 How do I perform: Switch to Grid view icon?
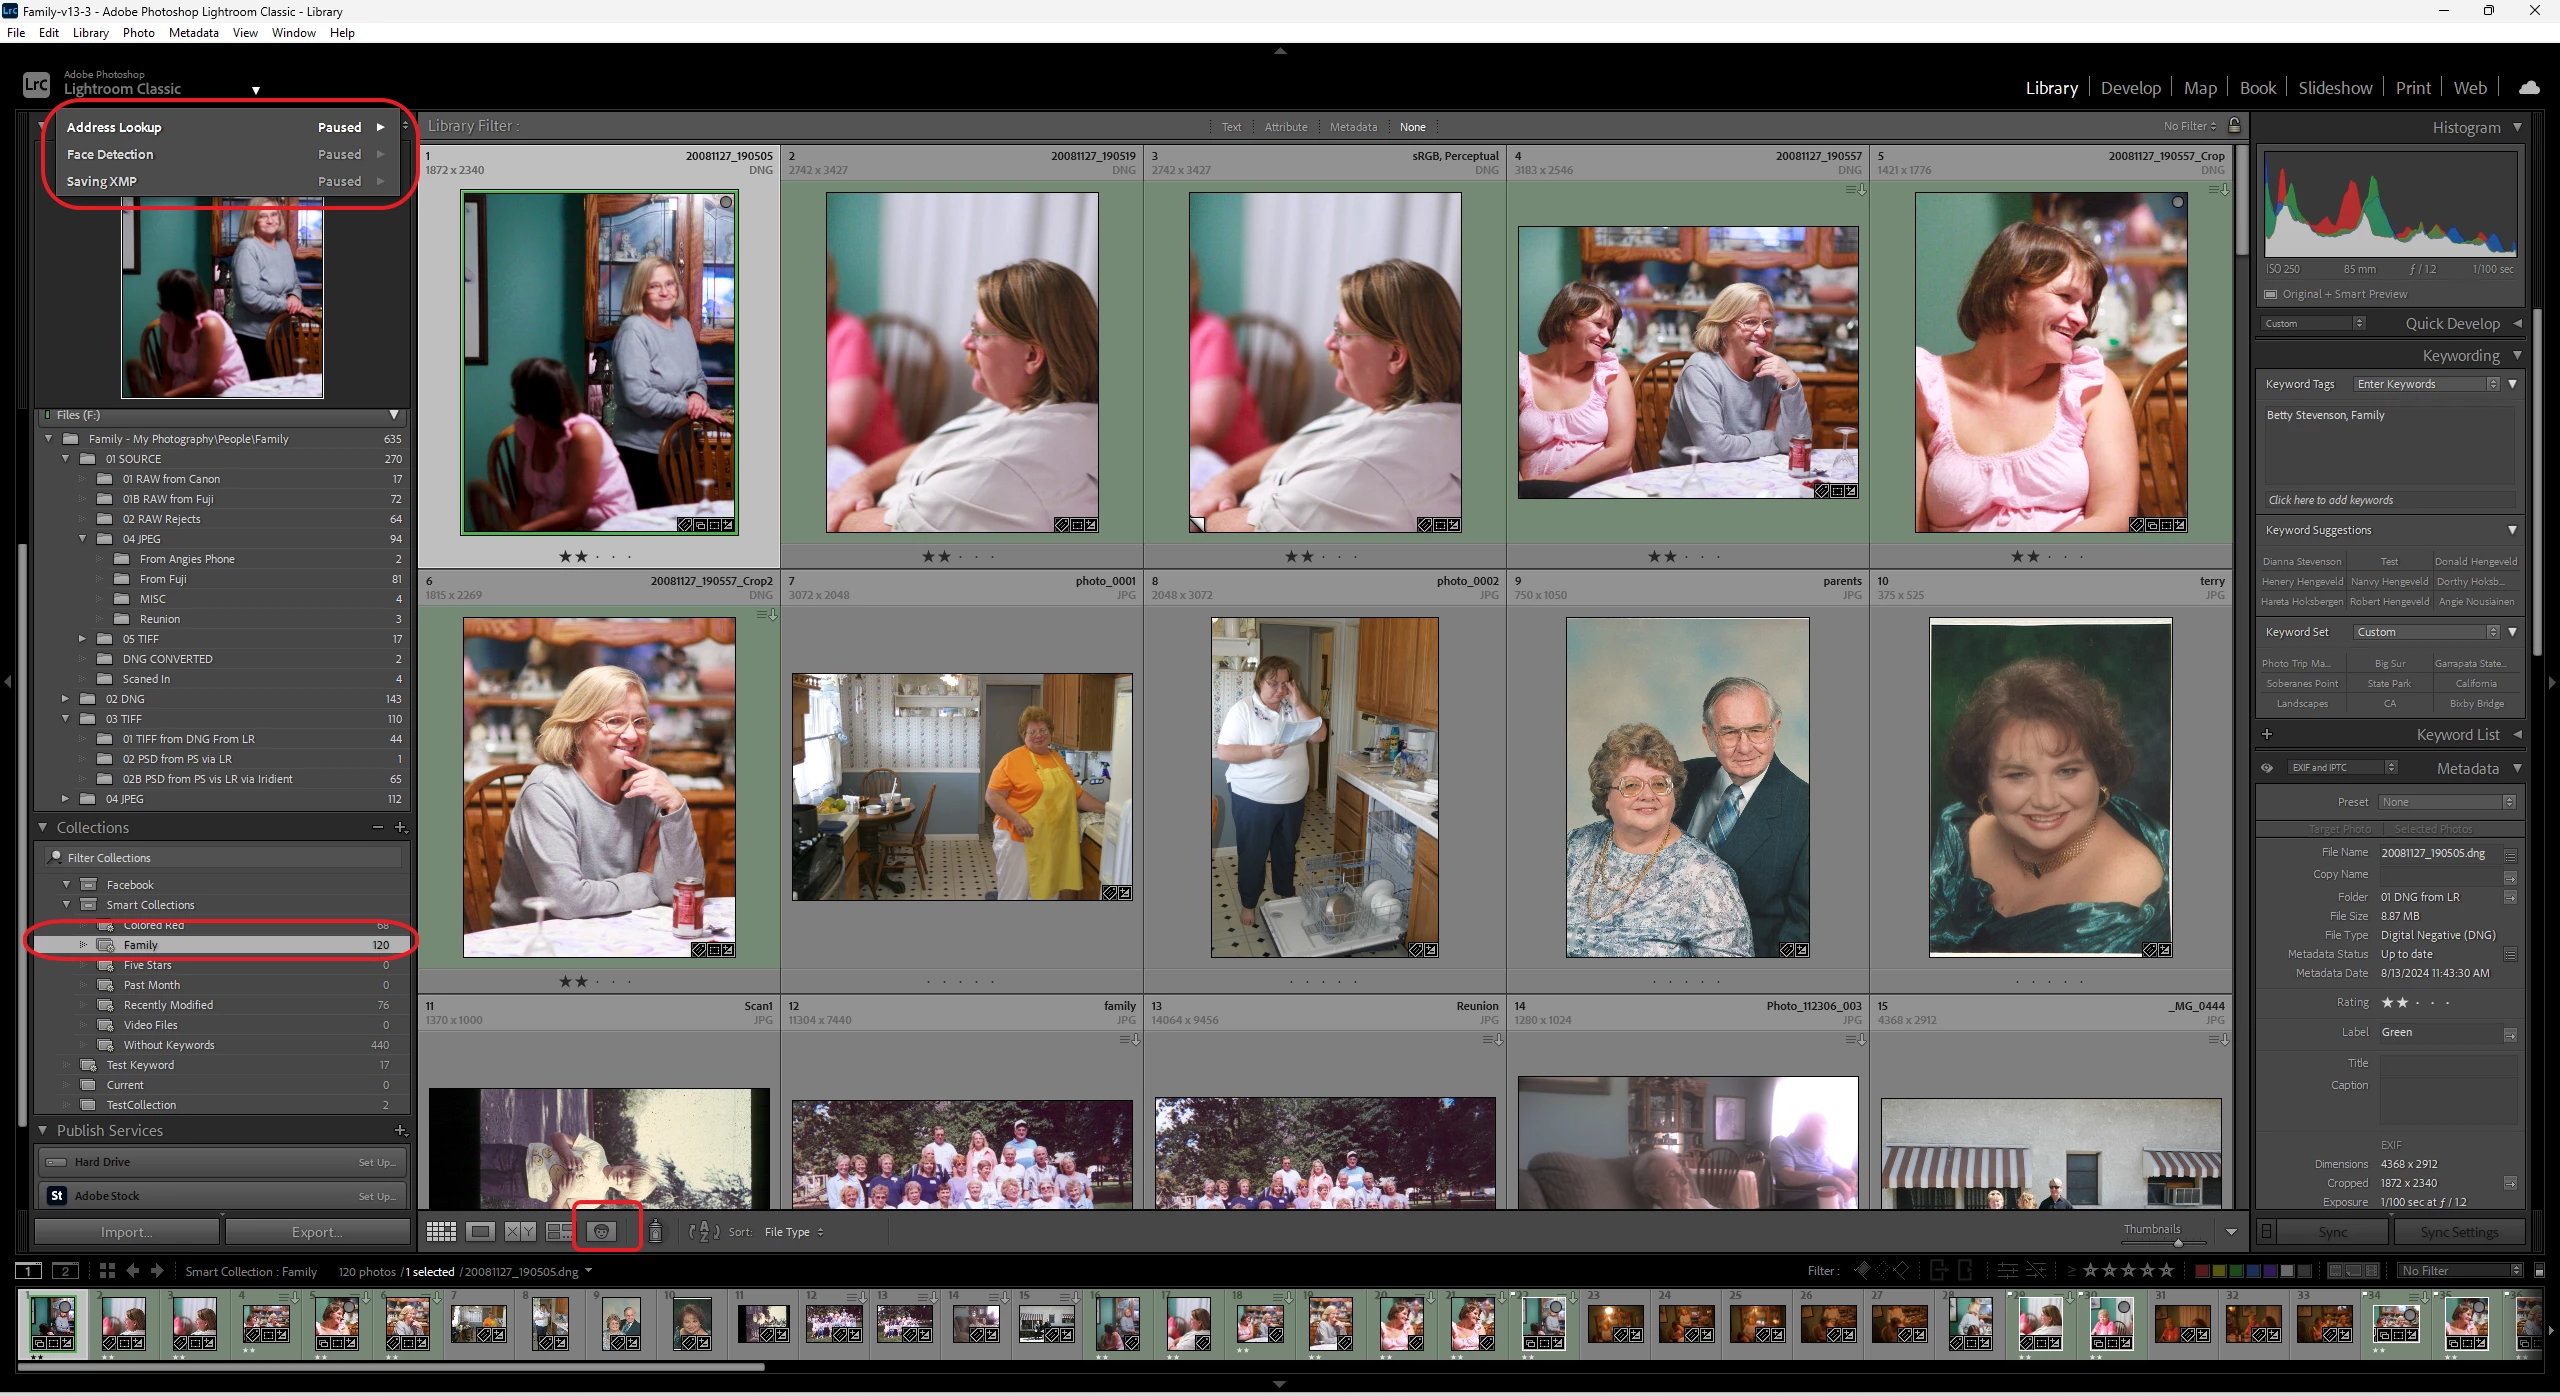(441, 1232)
